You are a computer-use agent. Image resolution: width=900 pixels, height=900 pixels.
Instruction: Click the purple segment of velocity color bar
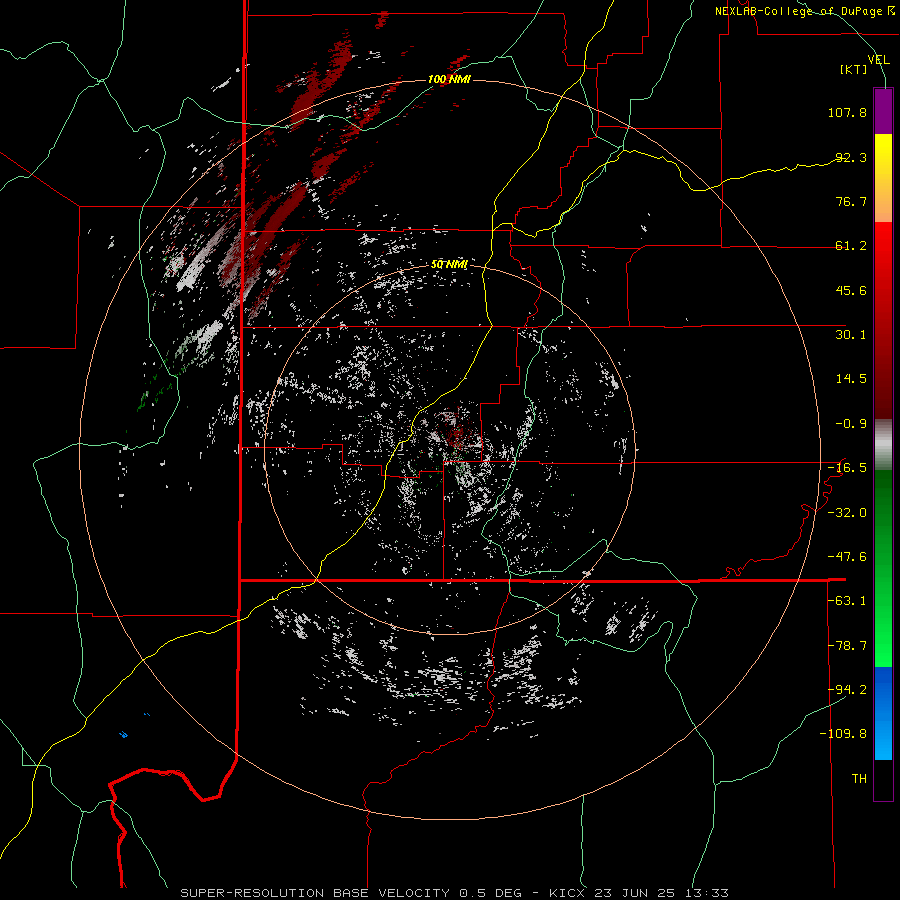click(x=883, y=111)
